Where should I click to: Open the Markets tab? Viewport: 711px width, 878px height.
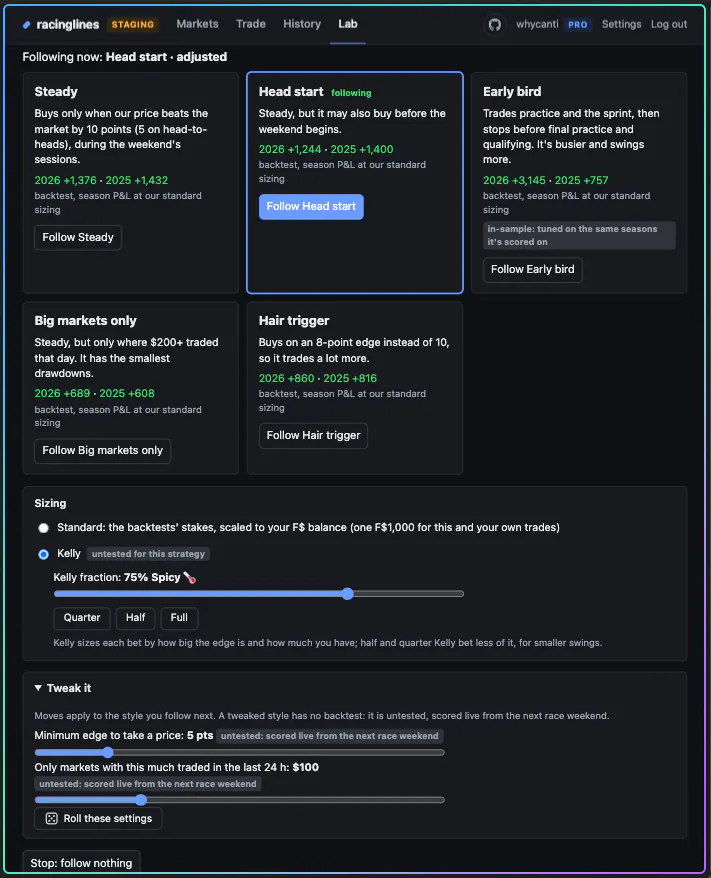[x=197, y=24]
